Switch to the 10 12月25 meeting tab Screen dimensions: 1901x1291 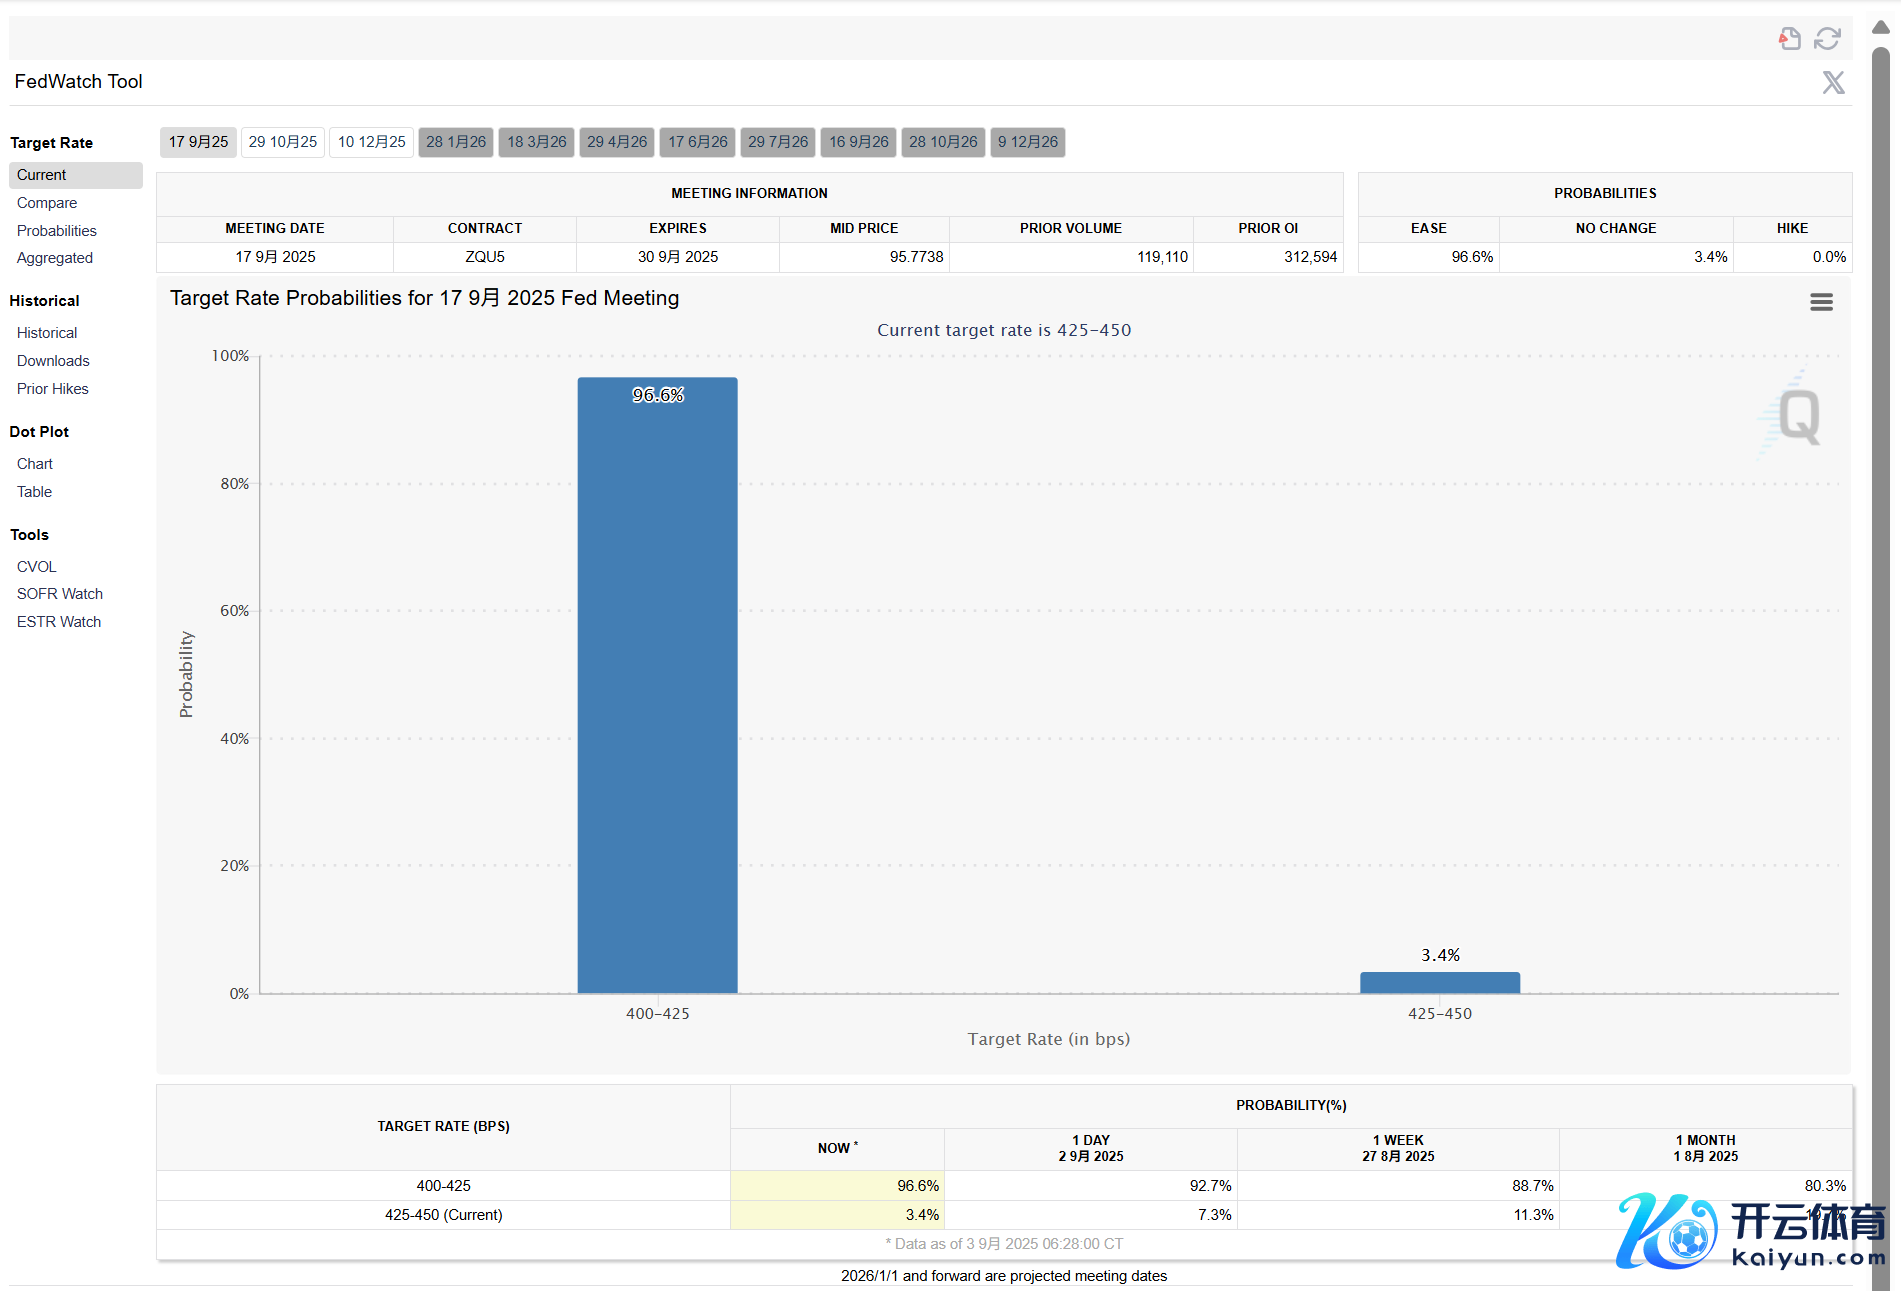pyautogui.click(x=371, y=142)
